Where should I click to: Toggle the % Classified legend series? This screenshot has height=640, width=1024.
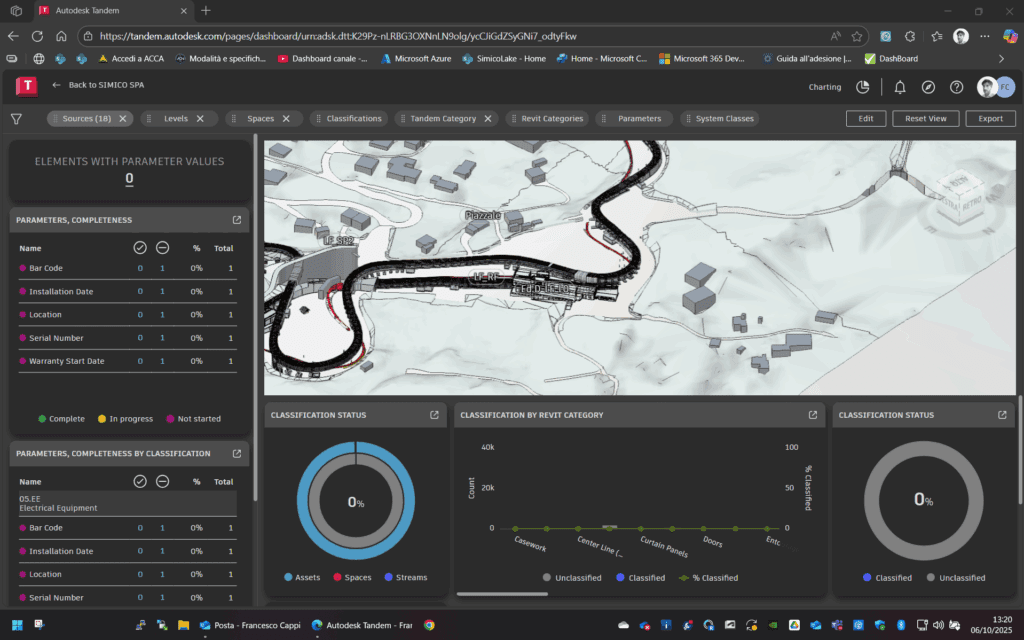(708, 577)
